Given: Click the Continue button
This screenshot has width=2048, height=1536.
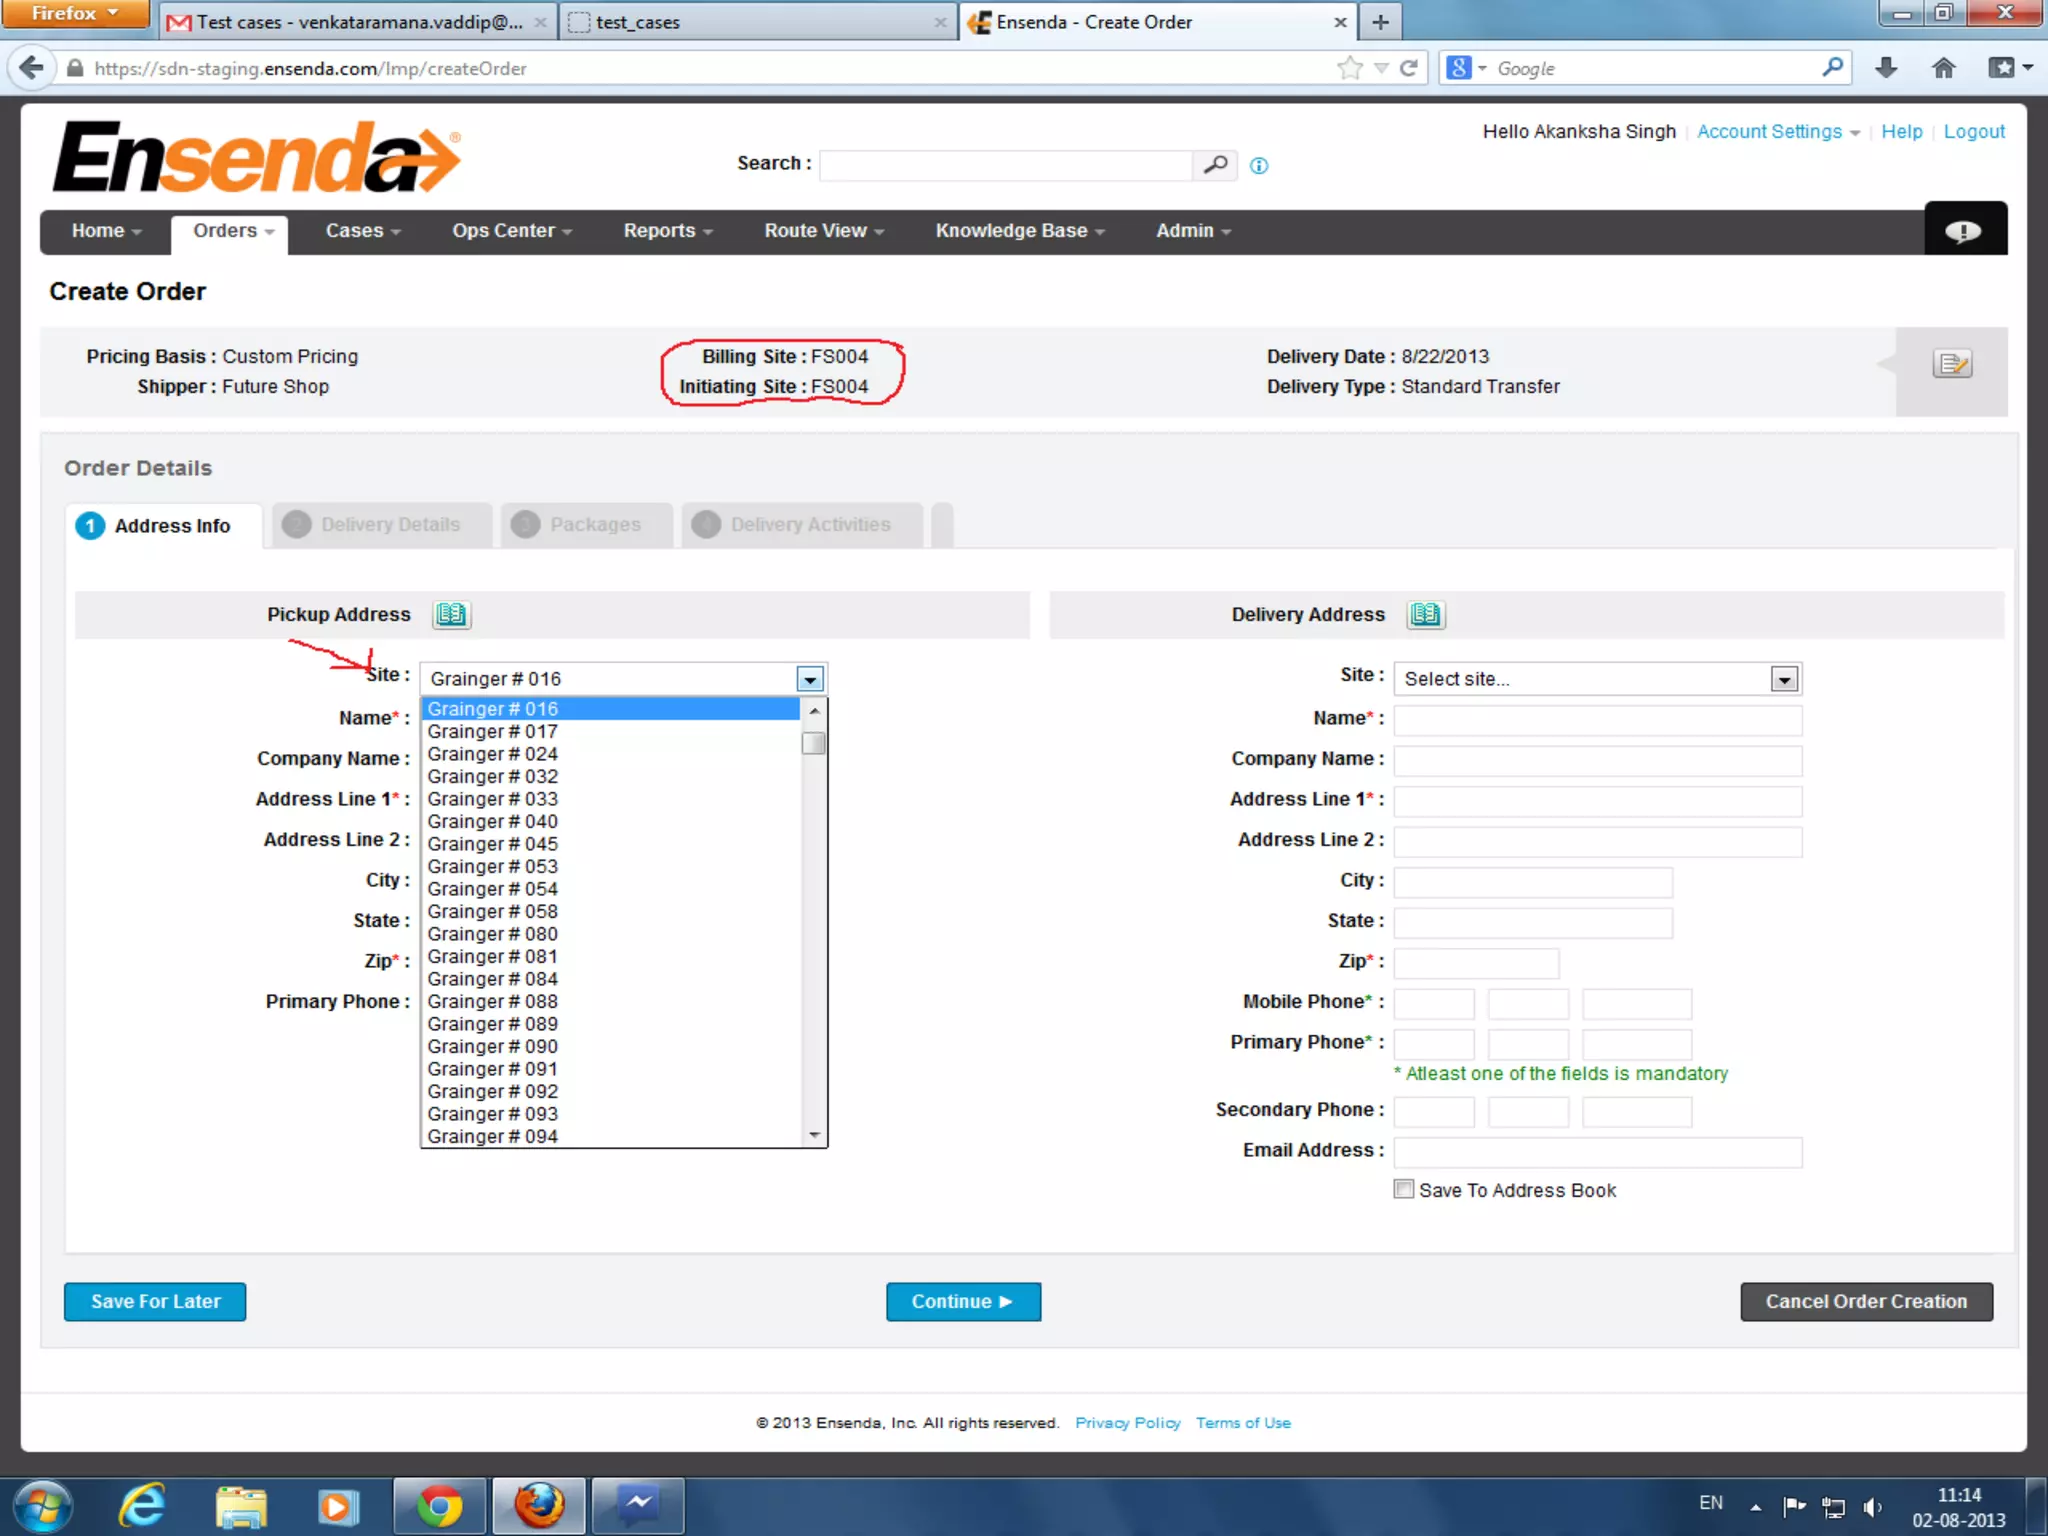Looking at the screenshot, I should coord(962,1301).
